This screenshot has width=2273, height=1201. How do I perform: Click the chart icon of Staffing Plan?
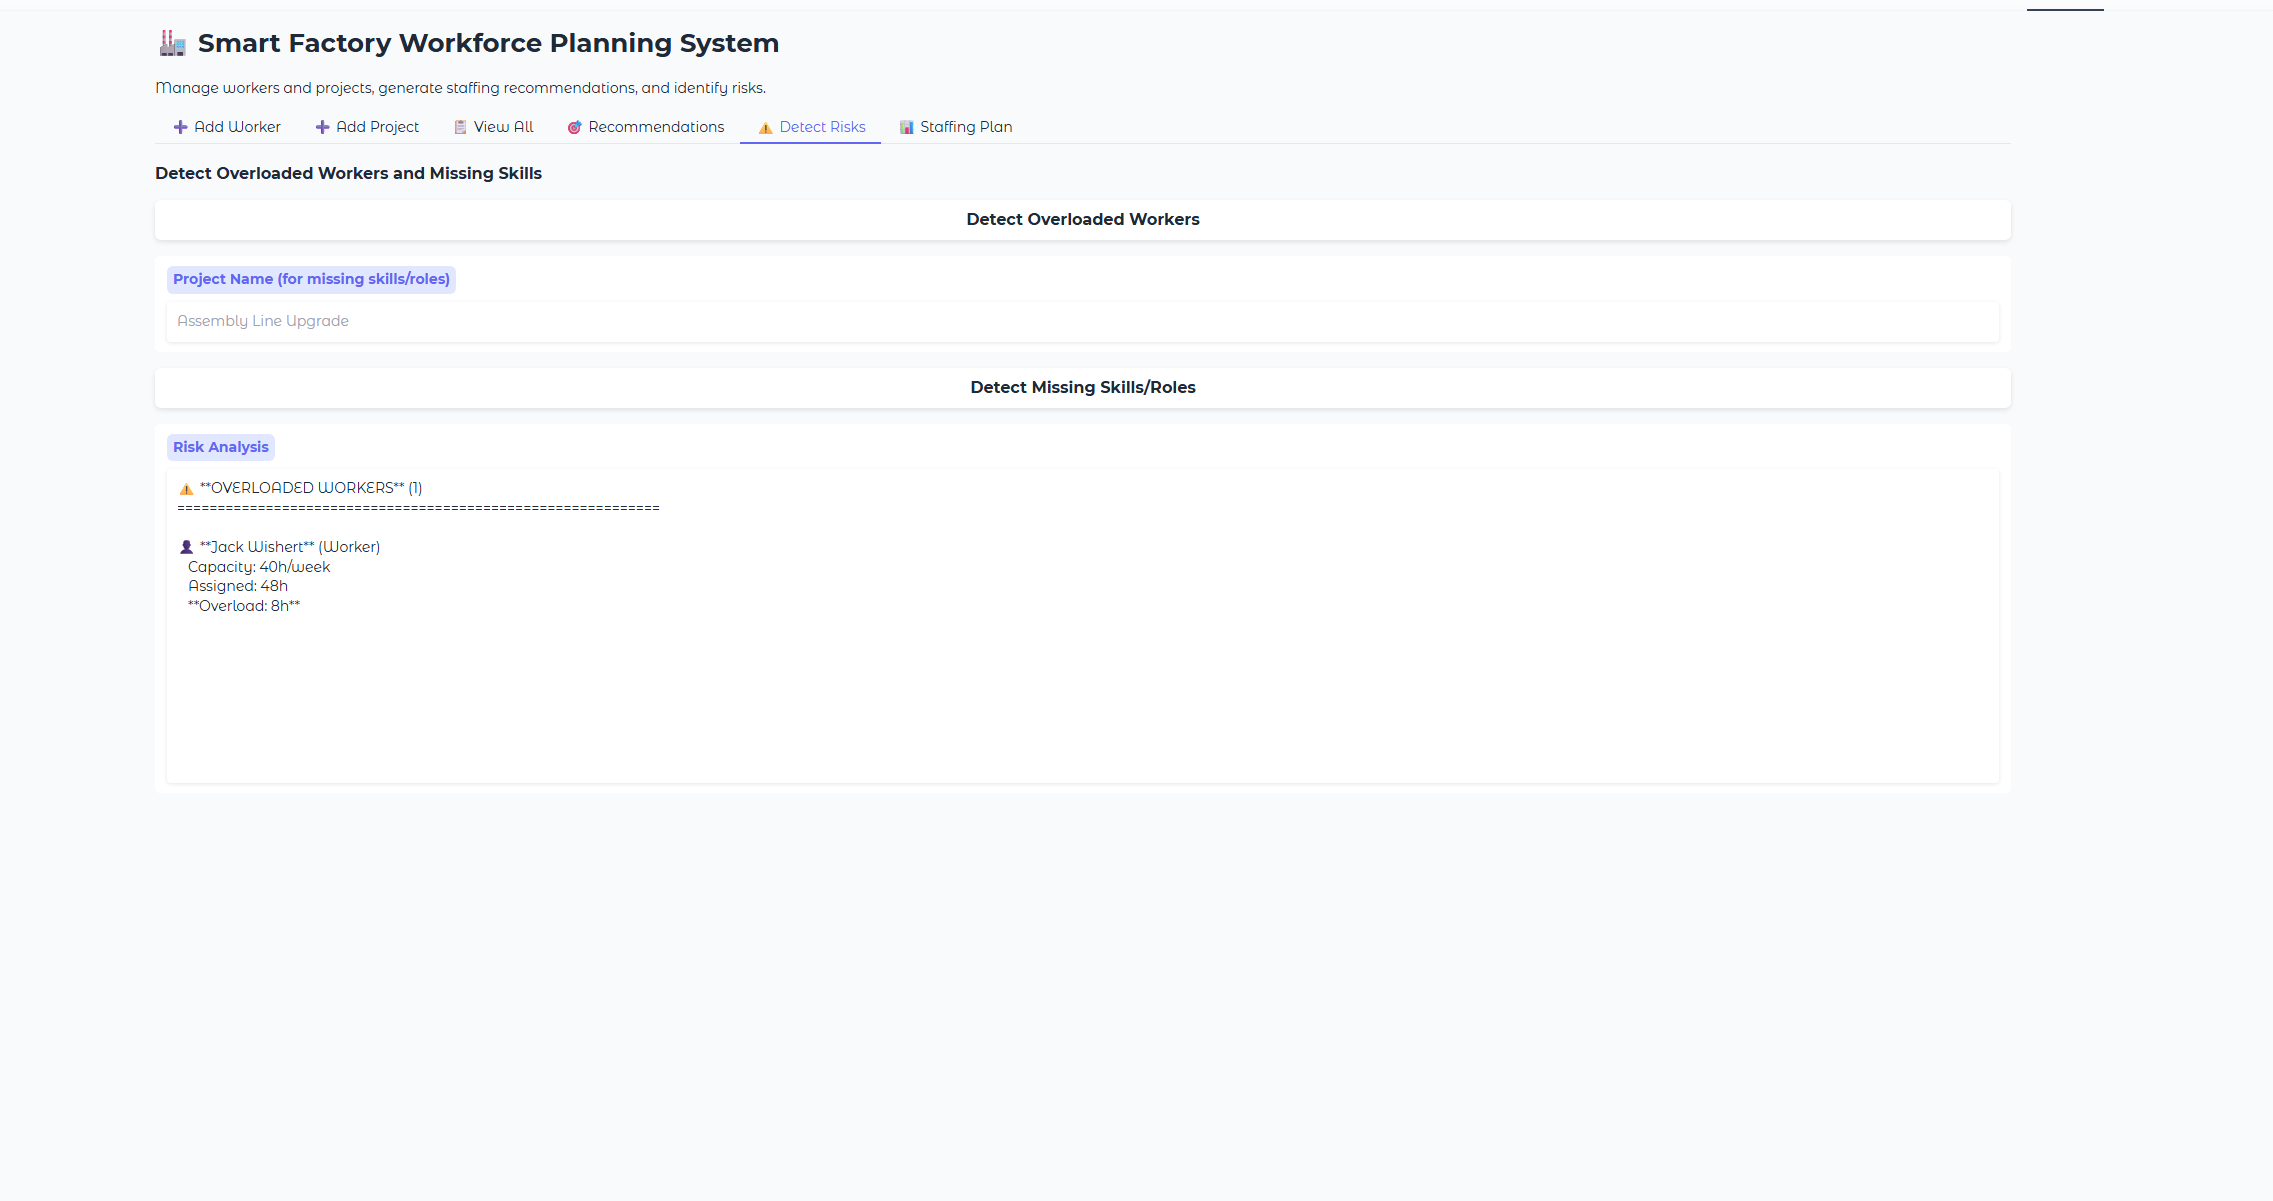[x=907, y=127]
